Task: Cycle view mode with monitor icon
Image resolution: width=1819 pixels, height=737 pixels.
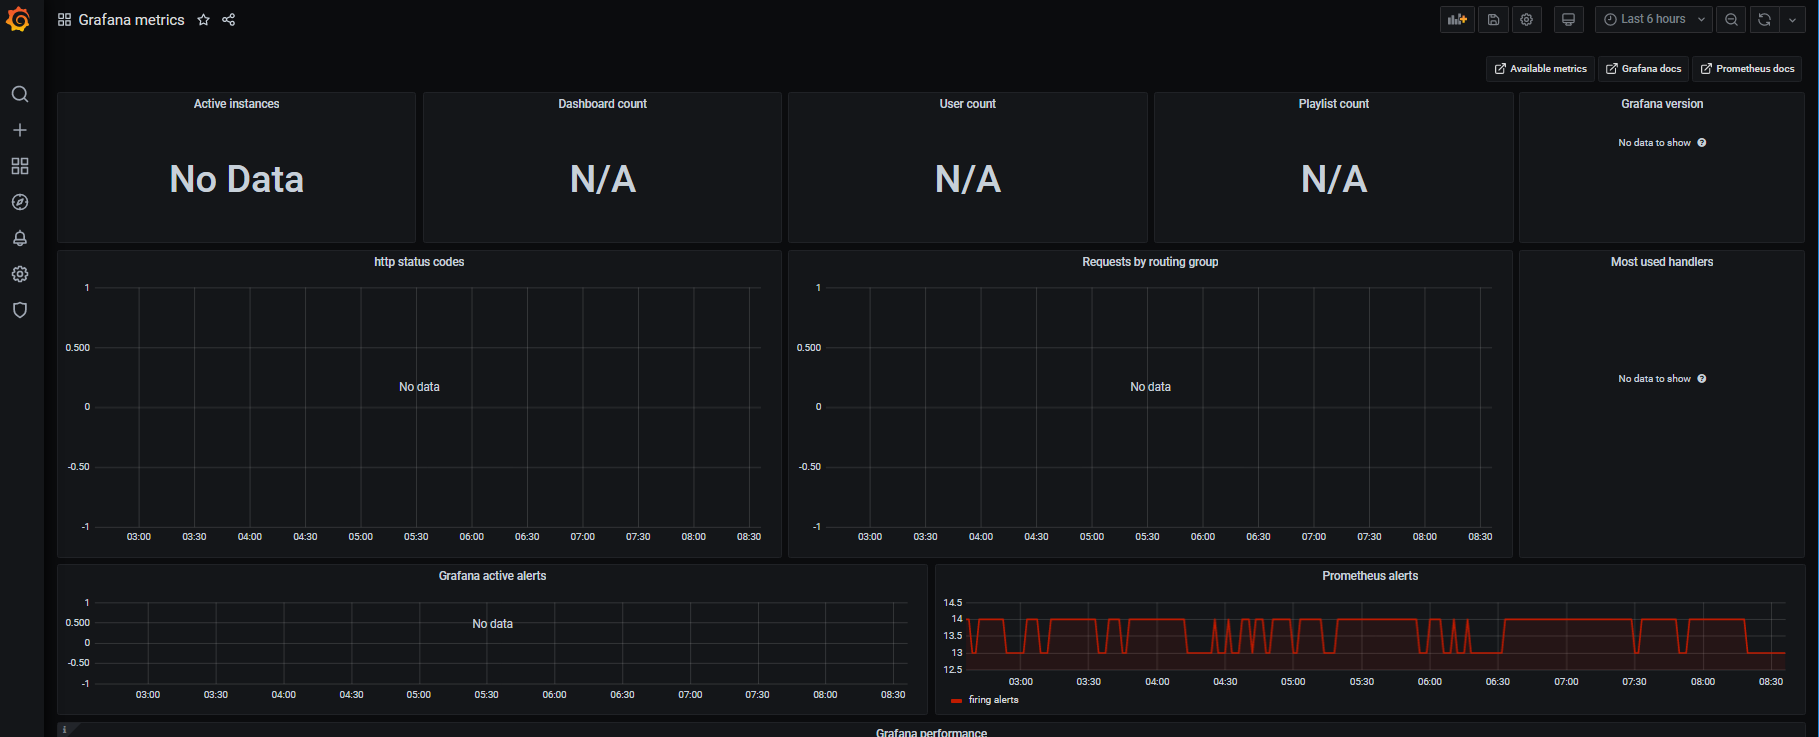Action: pos(1568,20)
